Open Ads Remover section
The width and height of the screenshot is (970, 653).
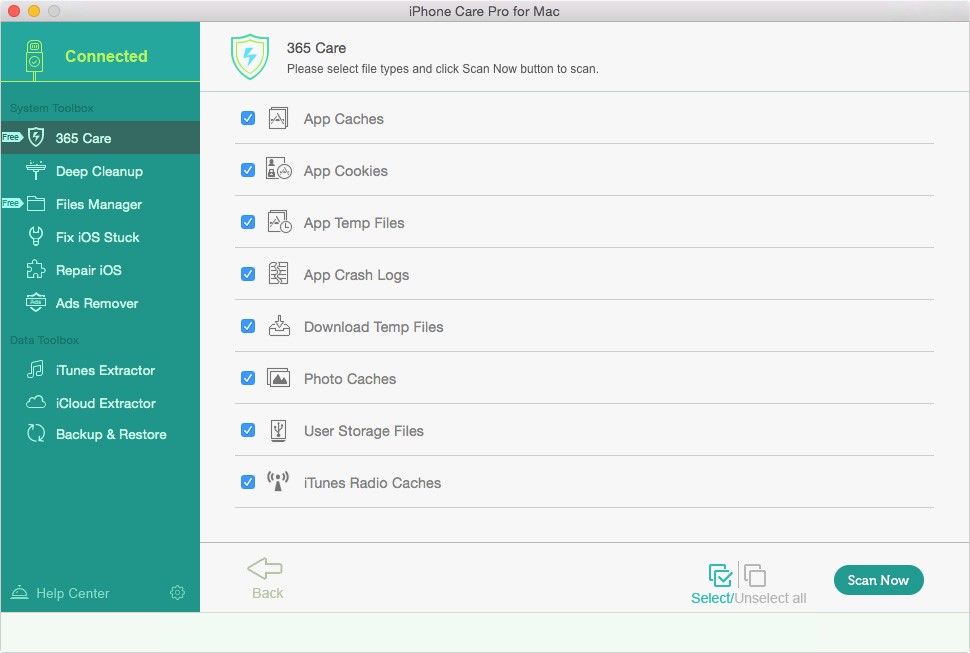coord(100,302)
